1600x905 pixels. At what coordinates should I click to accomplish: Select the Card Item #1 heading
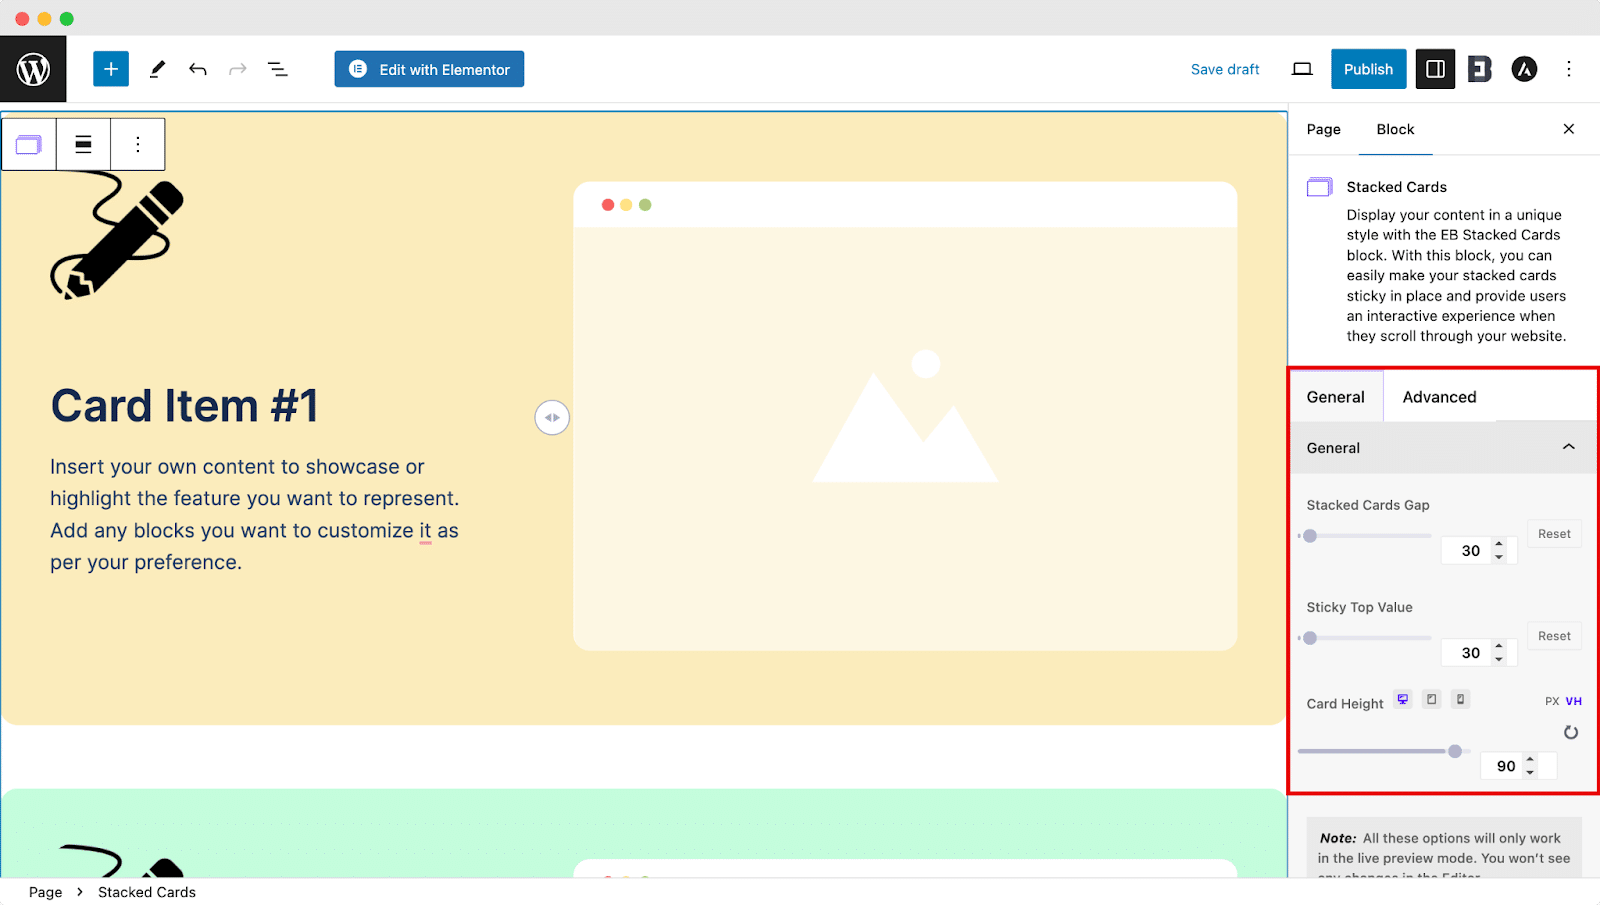pos(185,406)
